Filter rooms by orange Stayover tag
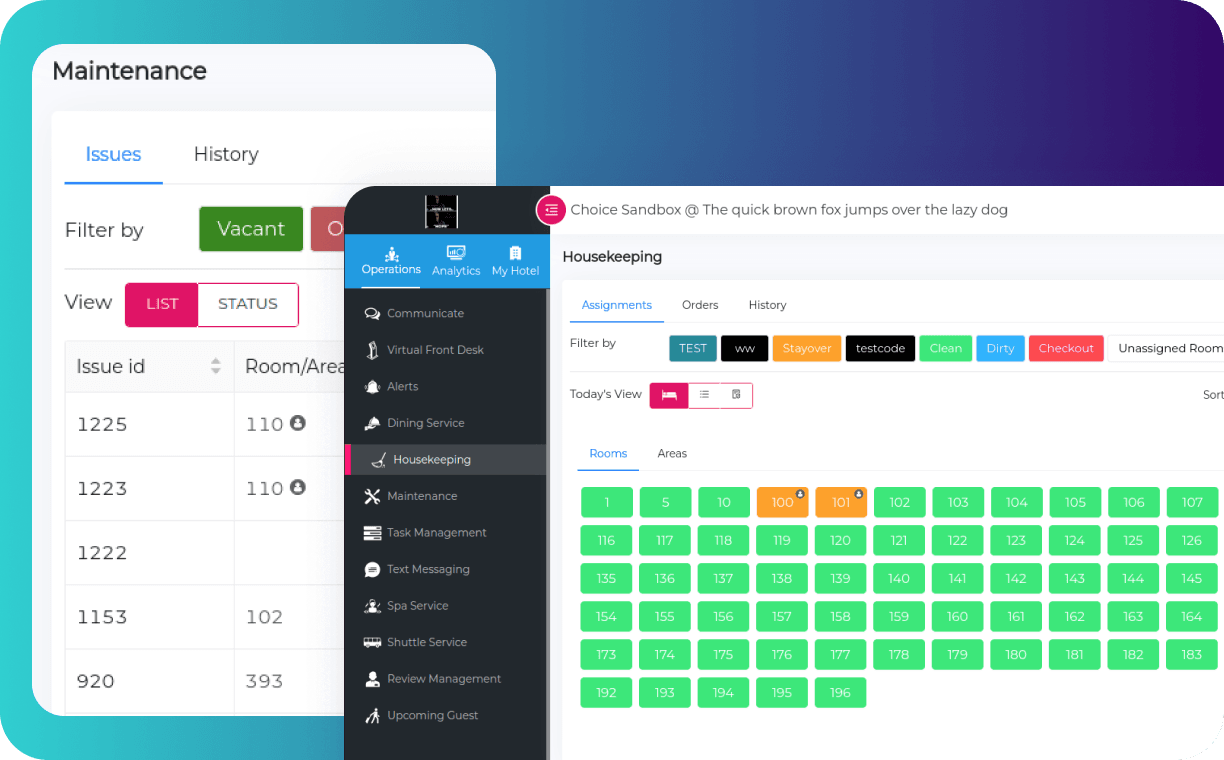Viewport: 1224px width, 760px height. pyautogui.click(x=806, y=348)
